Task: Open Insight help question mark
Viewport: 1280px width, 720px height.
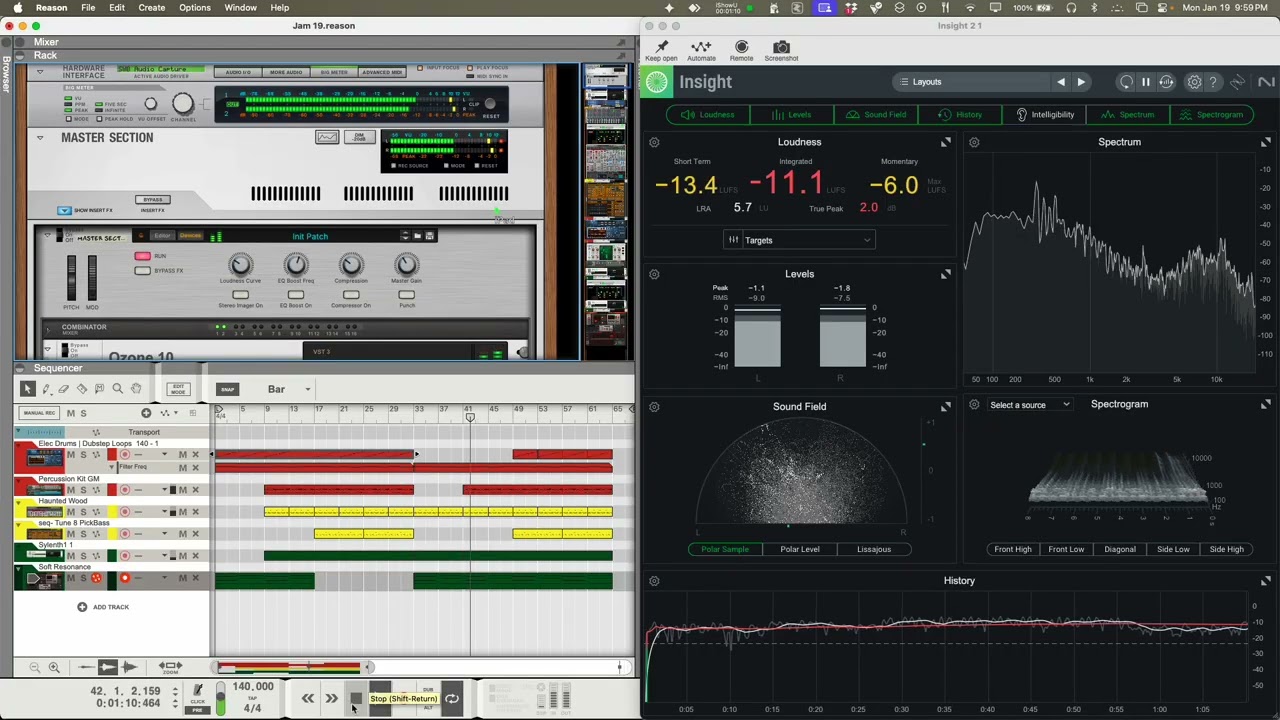Action: point(1213,82)
